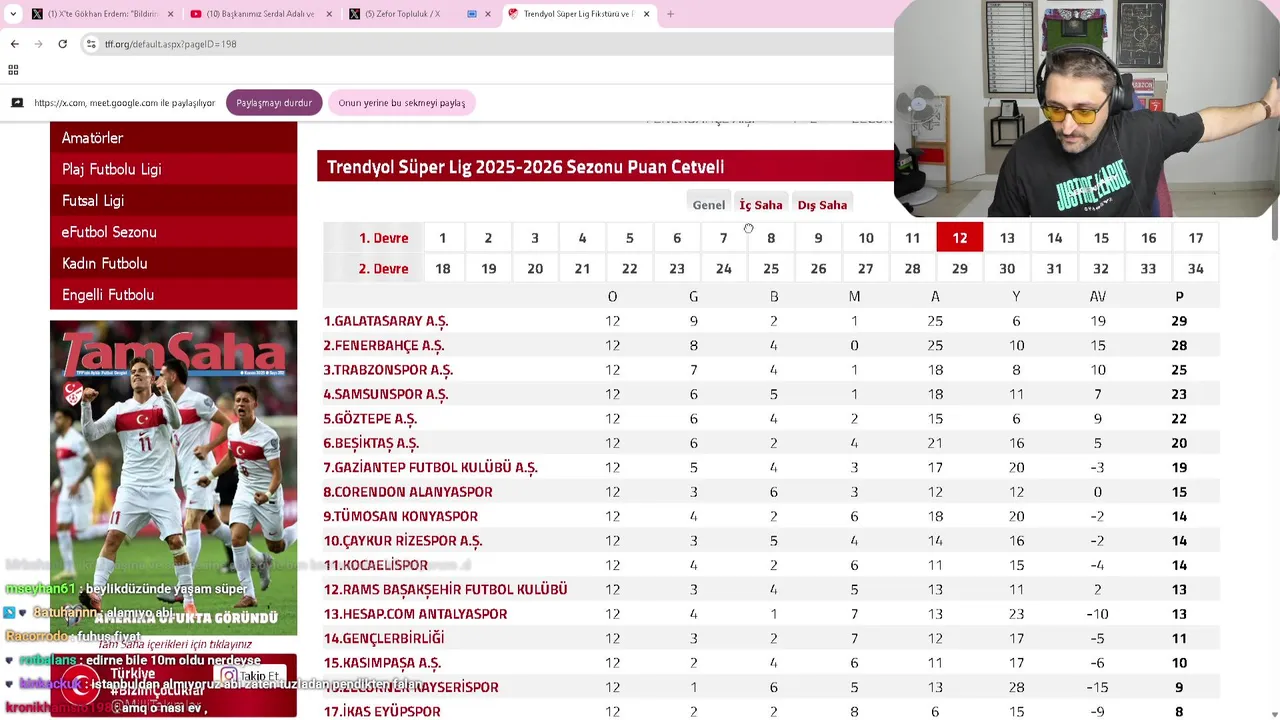Viewport: 1280px width, 720px height.
Task: Open 6.BEŞİKTAŞ A.Ş. team link
Action: (371, 443)
